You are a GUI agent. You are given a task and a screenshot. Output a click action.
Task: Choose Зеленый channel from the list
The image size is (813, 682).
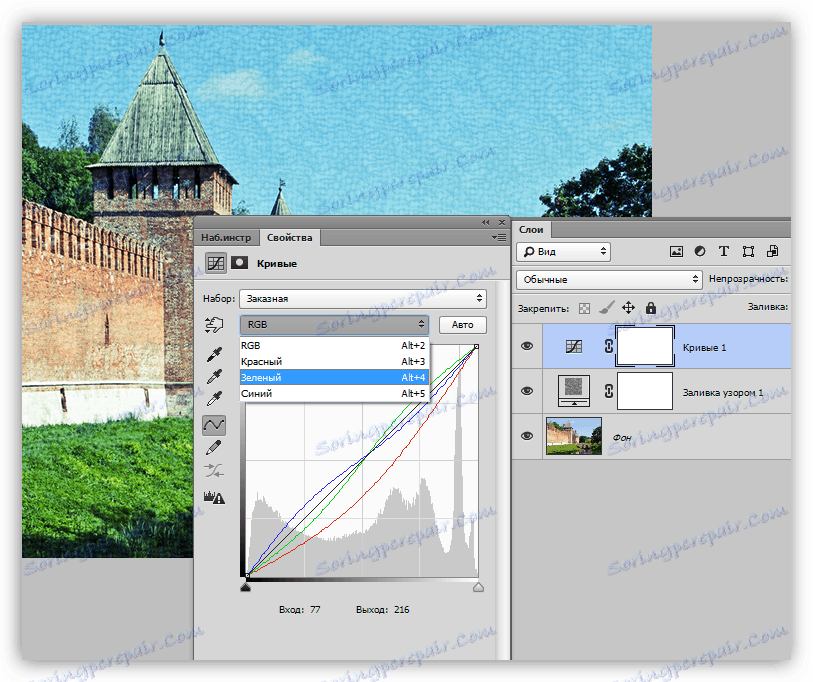pos(334,378)
